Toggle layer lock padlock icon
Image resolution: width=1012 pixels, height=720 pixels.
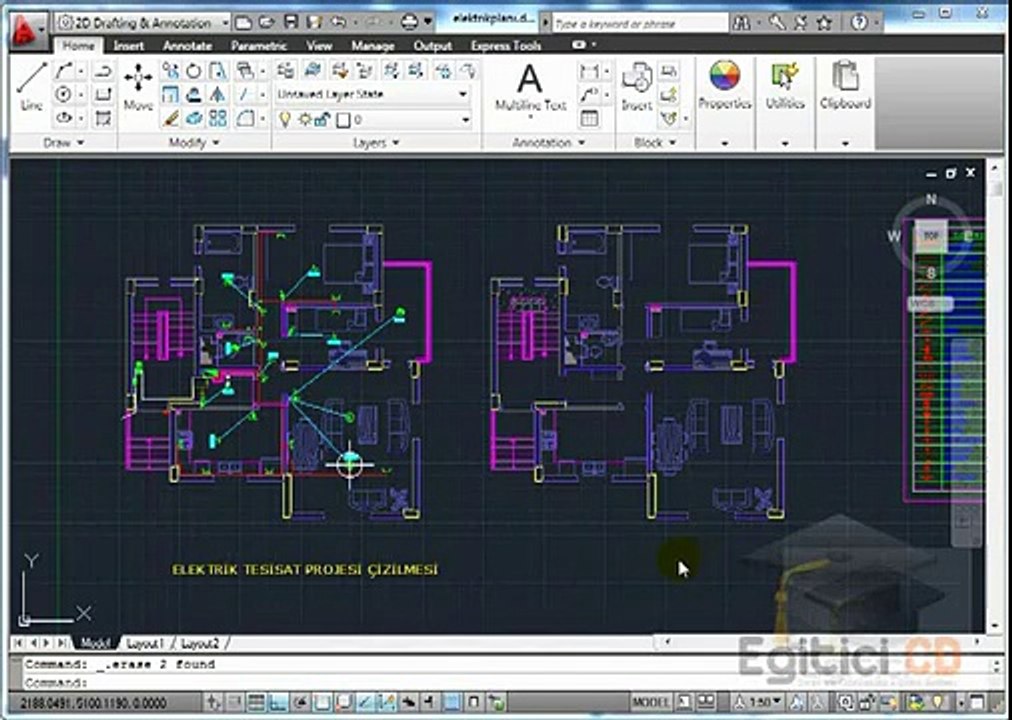tap(321, 119)
